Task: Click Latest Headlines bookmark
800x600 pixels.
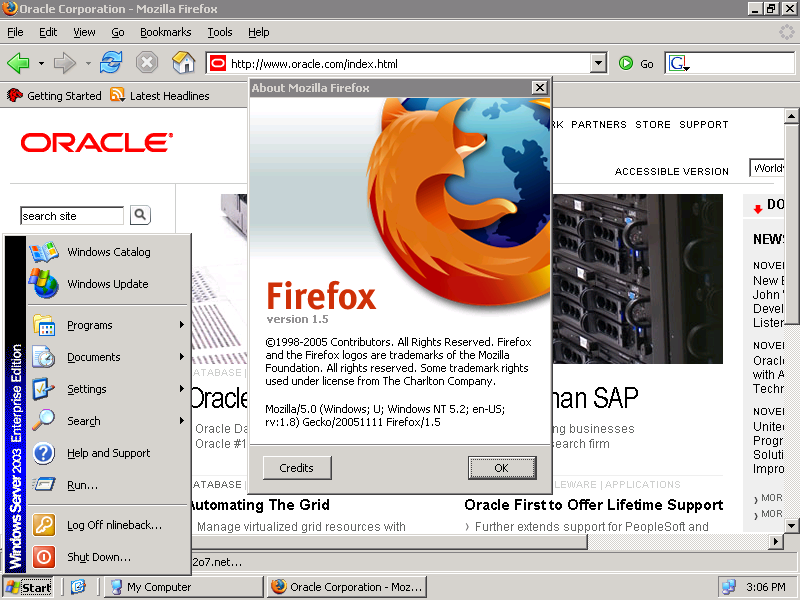Action: (160, 96)
